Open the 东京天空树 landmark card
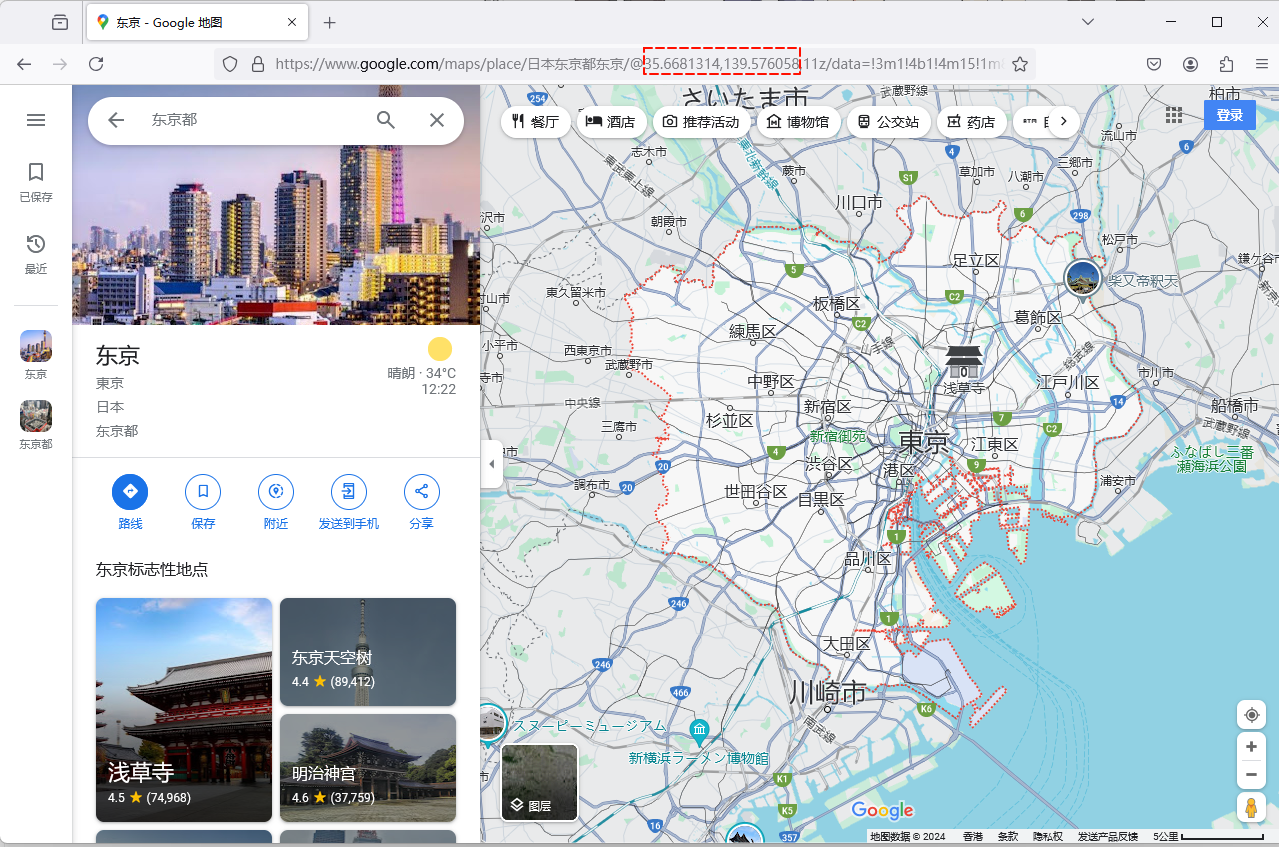The image size is (1279, 847). point(368,652)
